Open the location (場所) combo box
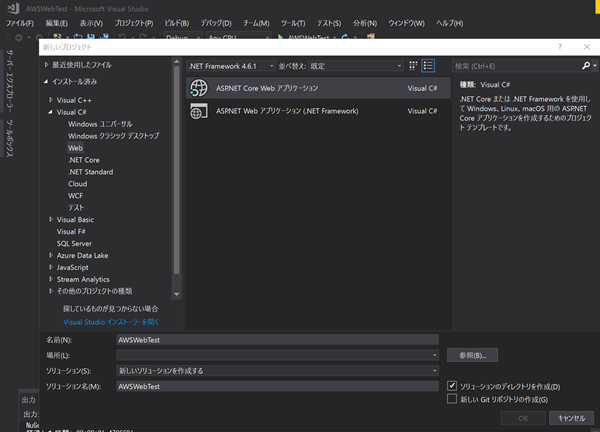Screen dimensions: 600x432 (277, 355)
